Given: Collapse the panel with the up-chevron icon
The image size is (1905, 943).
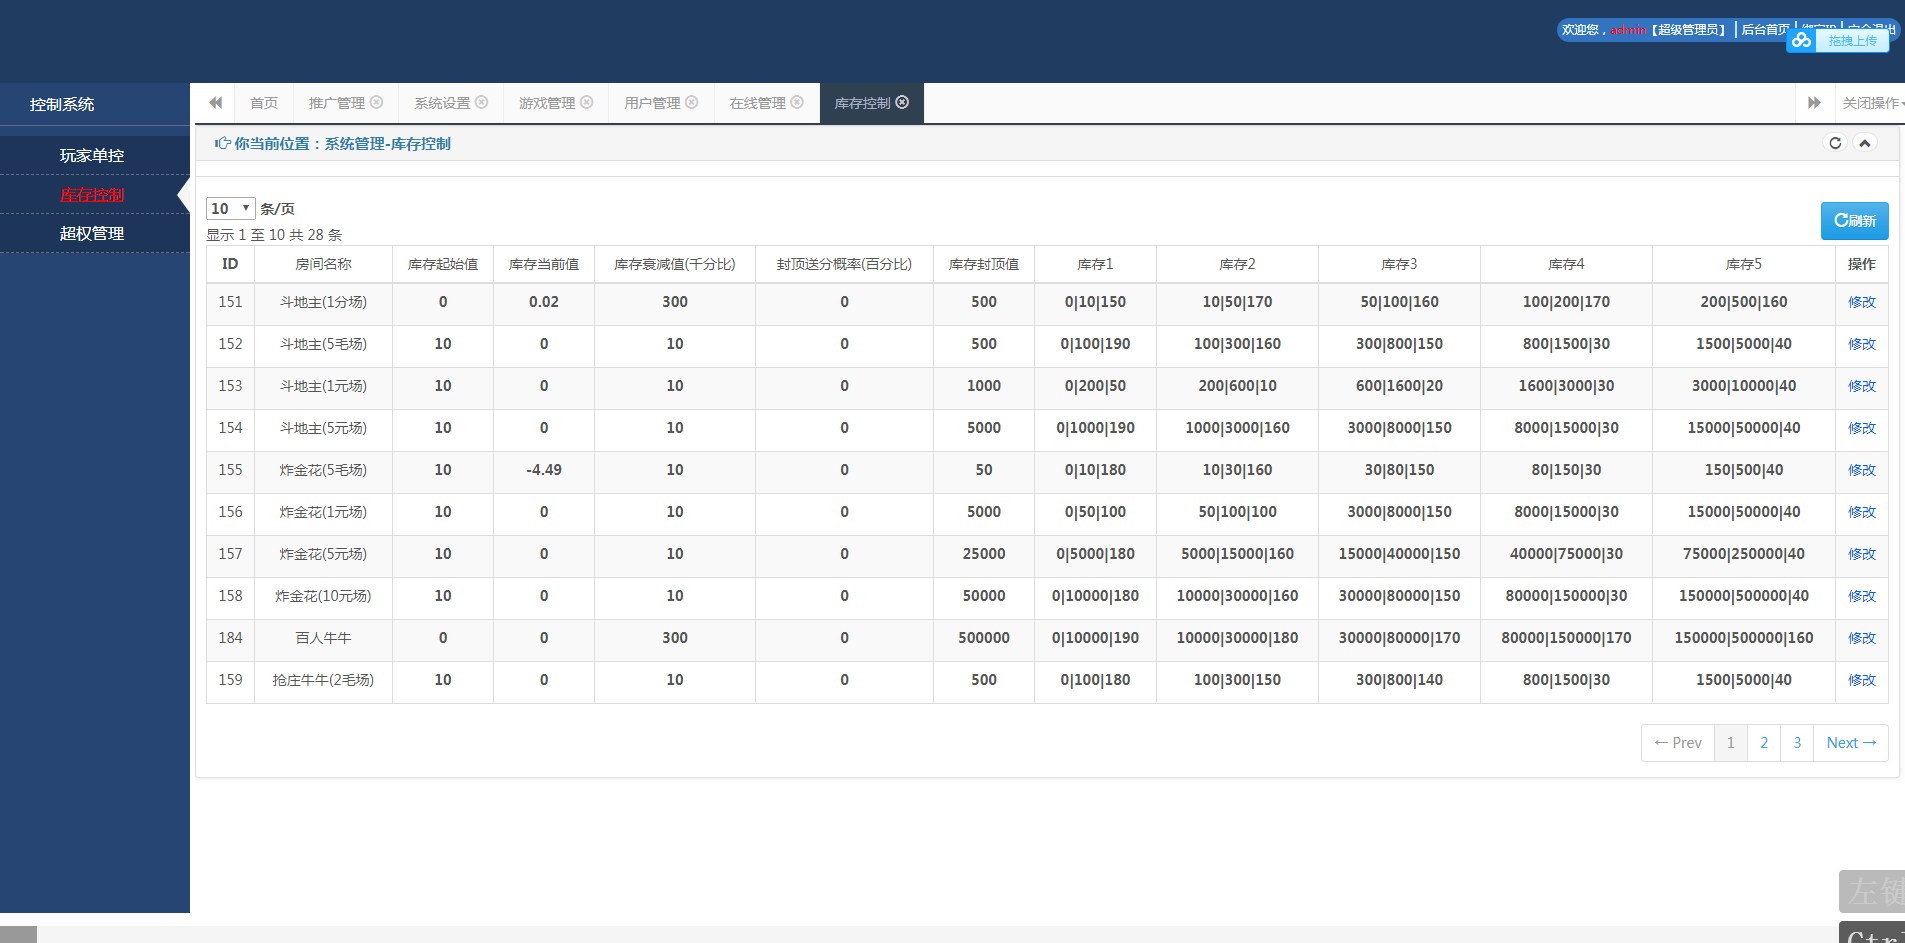Looking at the screenshot, I should tap(1864, 143).
